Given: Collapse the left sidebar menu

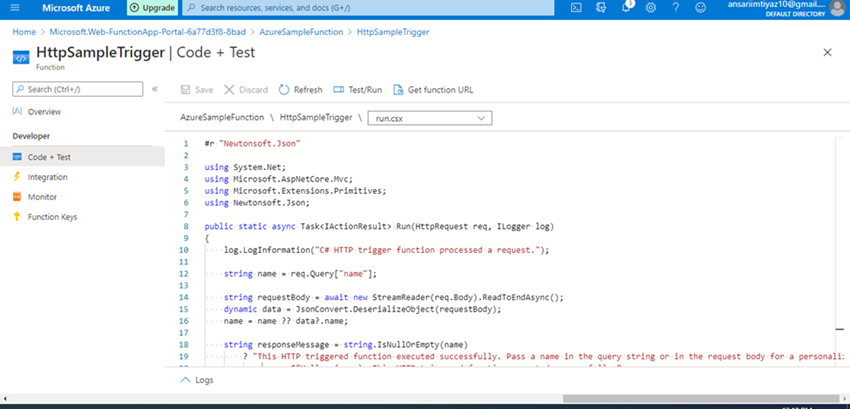Looking at the screenshot, I should [x=154, y=89].
